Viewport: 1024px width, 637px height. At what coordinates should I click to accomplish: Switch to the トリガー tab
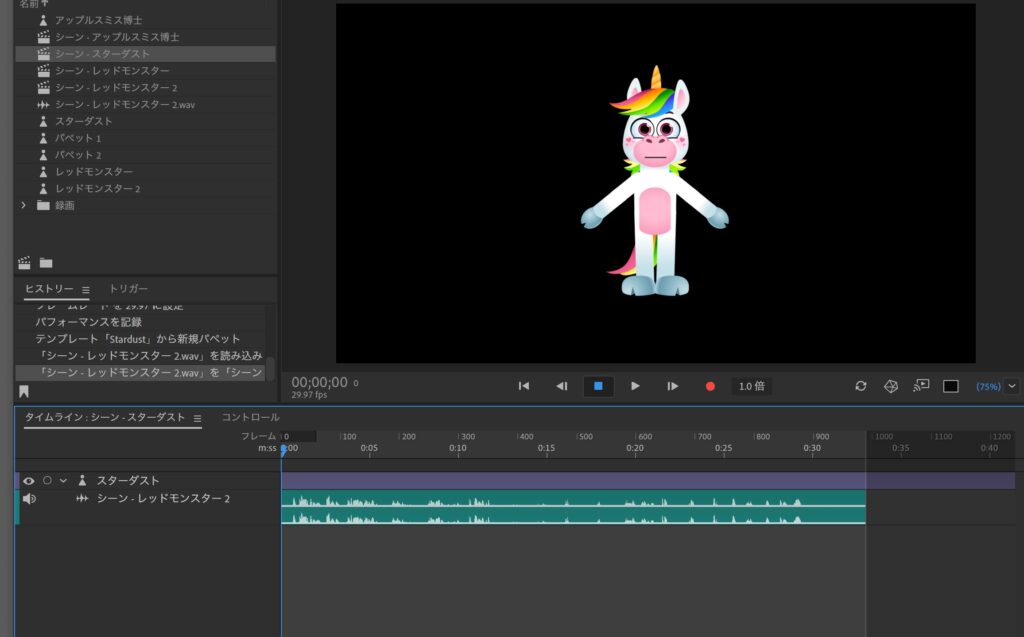coord(128,289)
